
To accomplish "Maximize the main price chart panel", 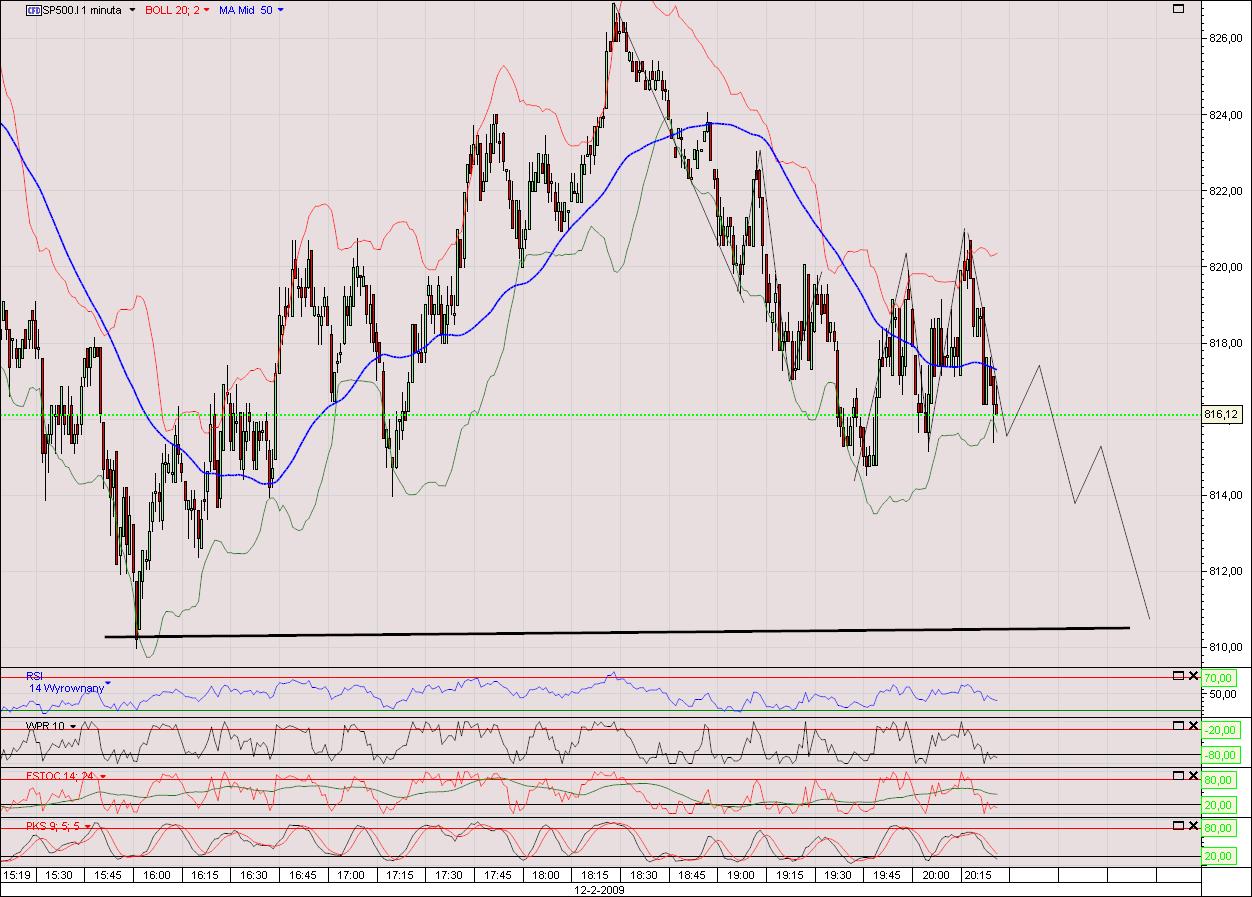I will pos(1177,8).
